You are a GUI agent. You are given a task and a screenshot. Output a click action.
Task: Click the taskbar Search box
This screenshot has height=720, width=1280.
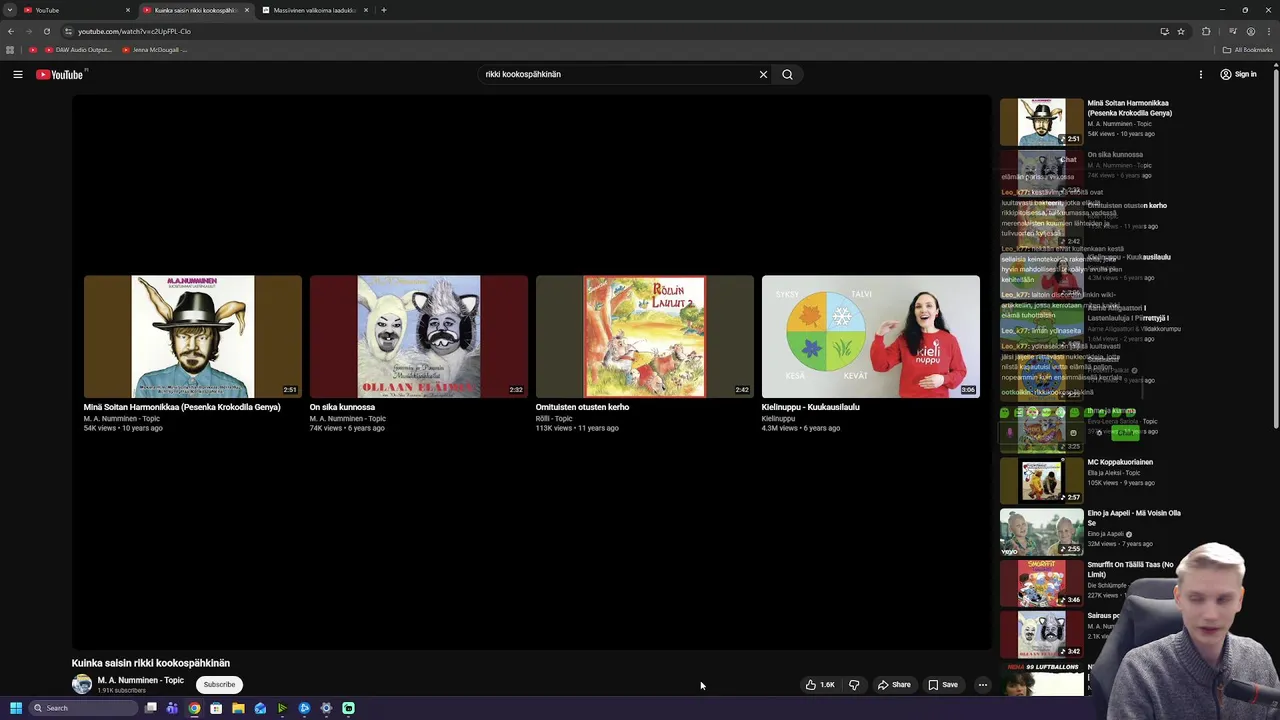(83, 708)
